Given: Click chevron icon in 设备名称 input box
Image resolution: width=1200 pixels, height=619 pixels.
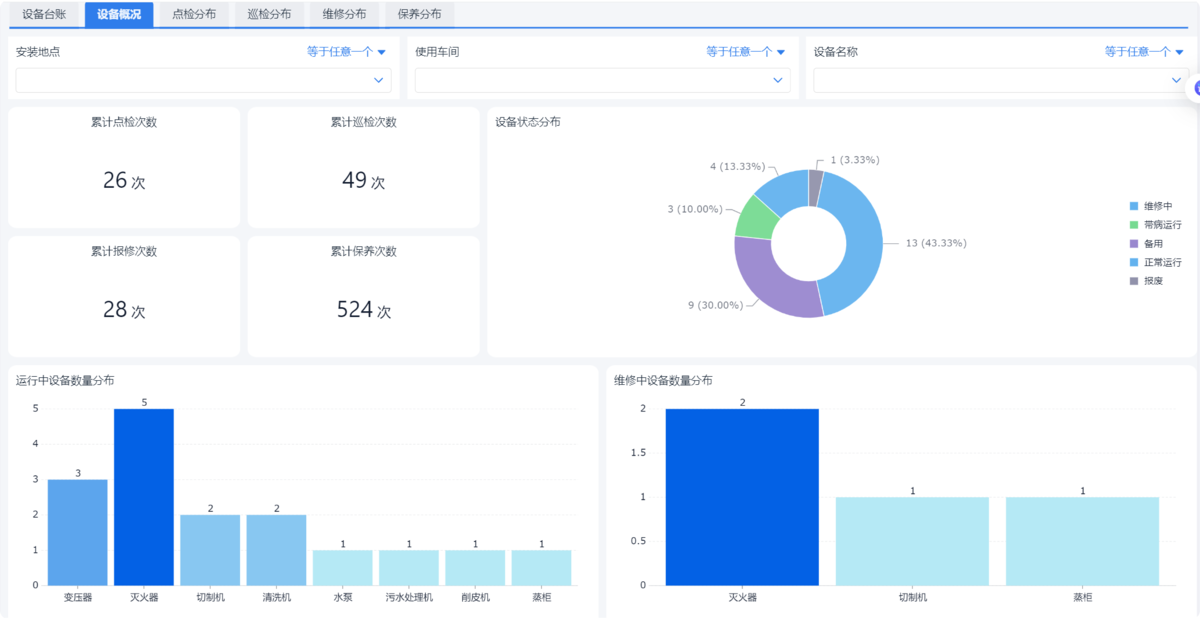Looking at the screenshot, I should pyautogui.click(x=1176, y=80).
